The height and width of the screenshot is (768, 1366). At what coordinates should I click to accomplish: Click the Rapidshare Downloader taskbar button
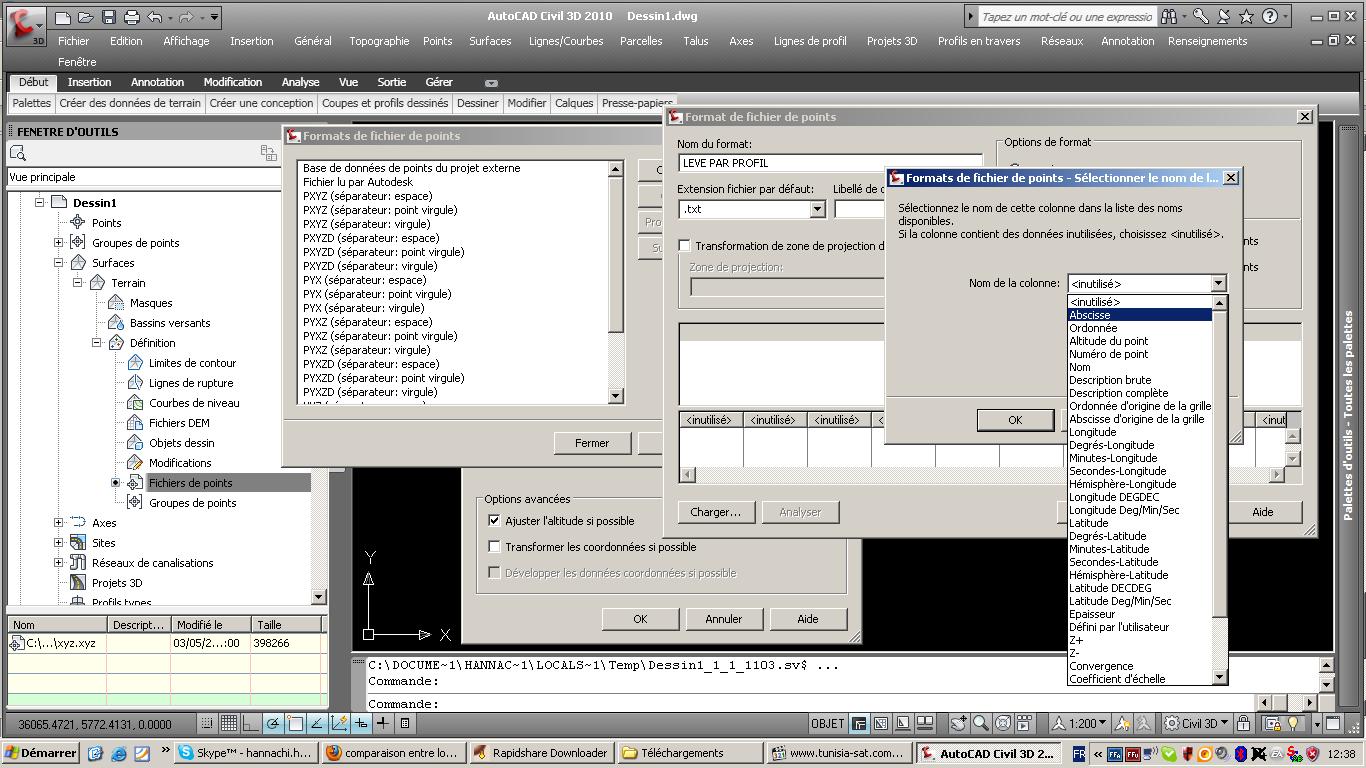point(542,753)
